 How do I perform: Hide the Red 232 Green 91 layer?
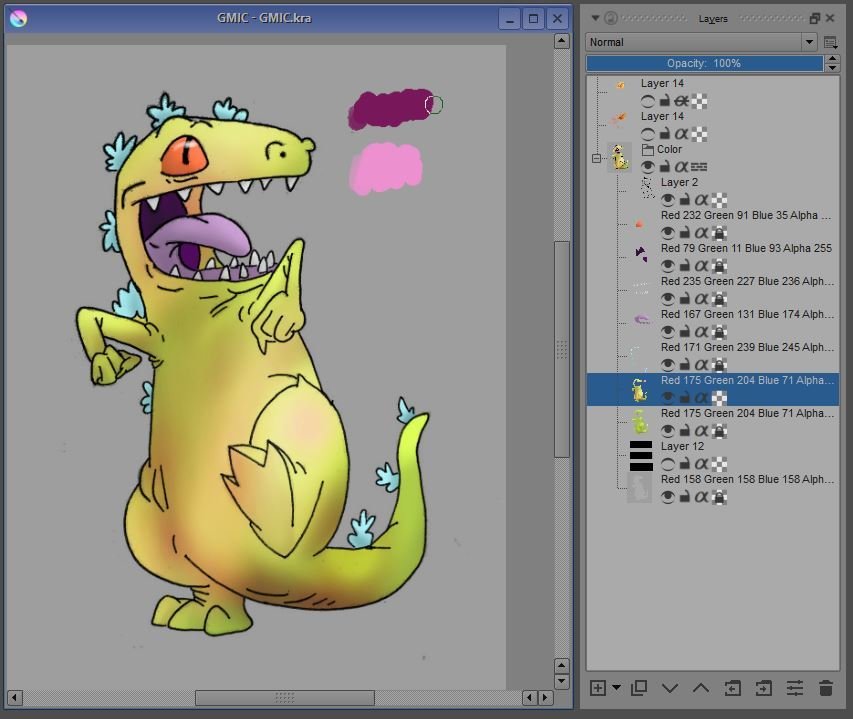pyautogui.click(x=667, y=233)
